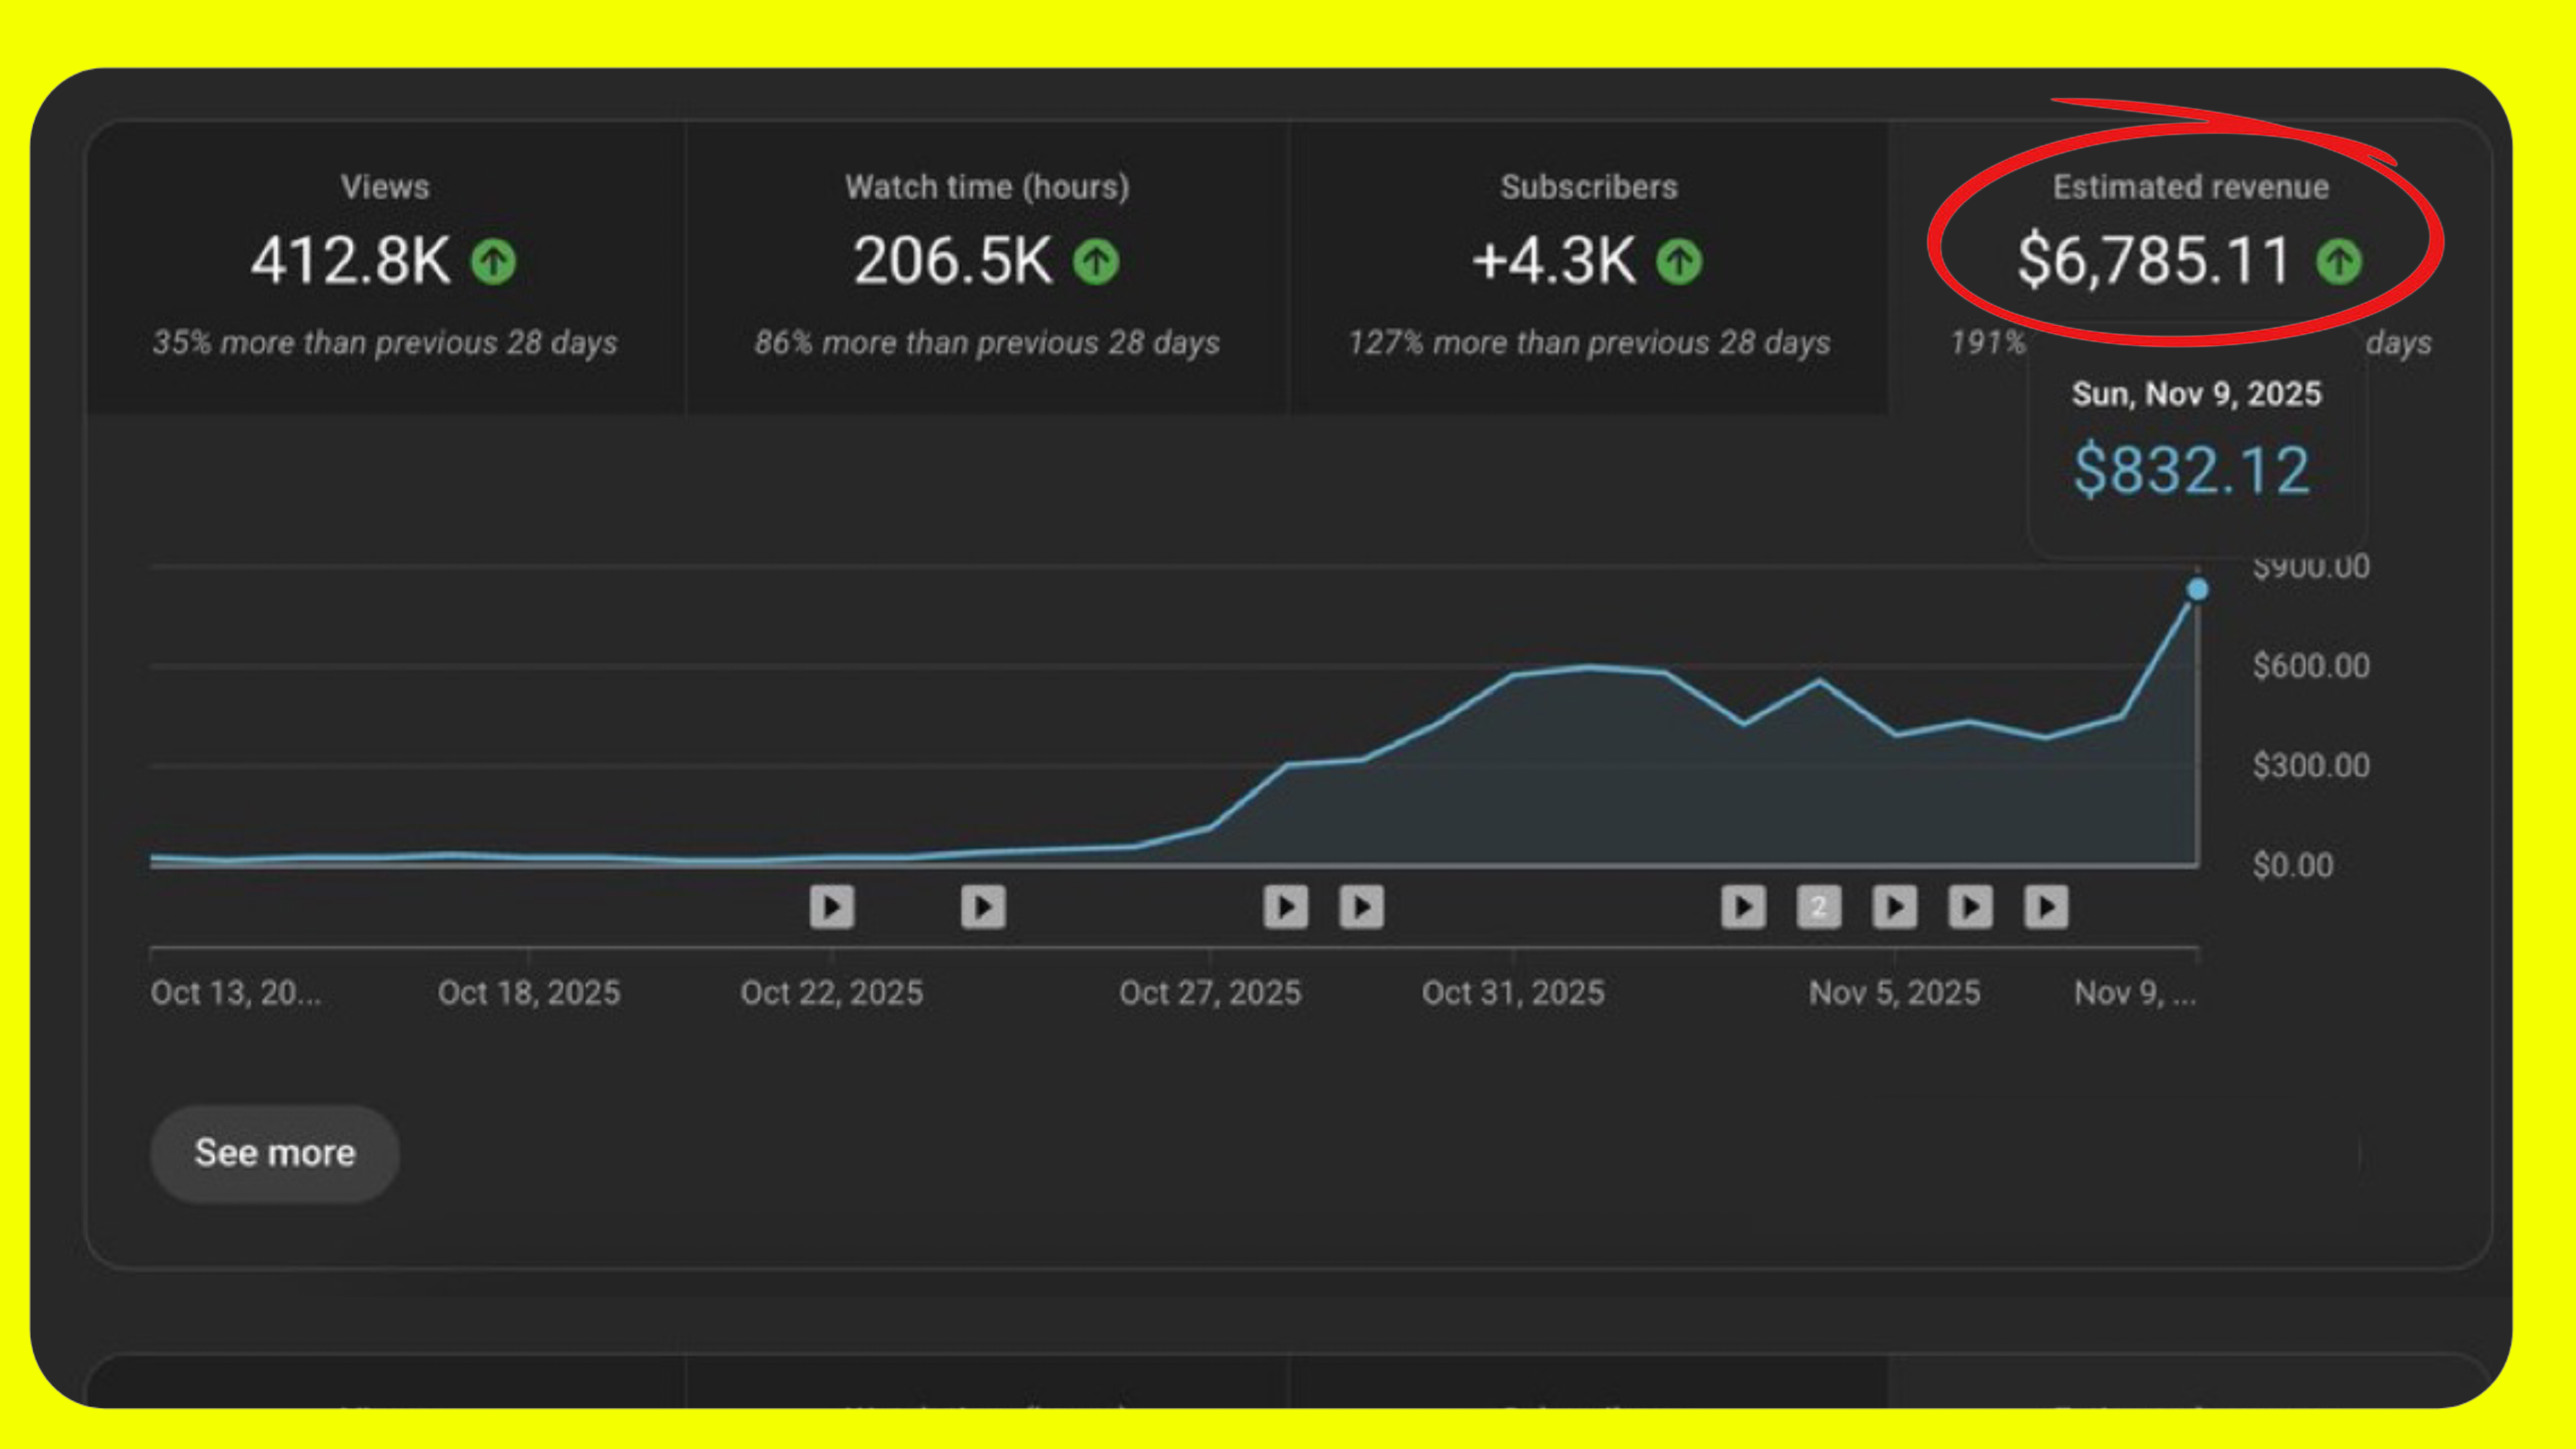
Task: Click the video marker below Oct 22
Action: 832,907
